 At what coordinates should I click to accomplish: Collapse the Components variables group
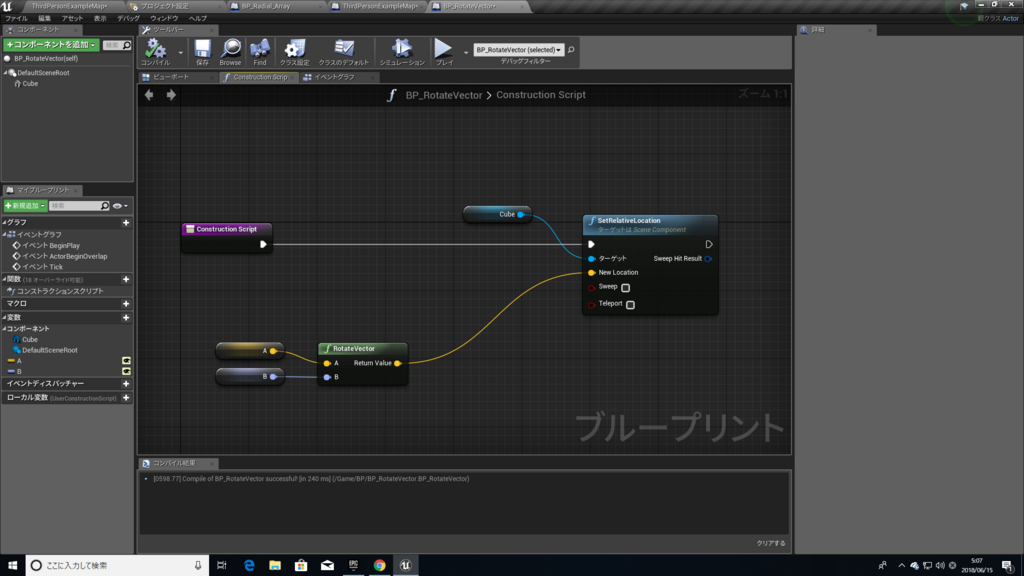click(x=5, y=329)
